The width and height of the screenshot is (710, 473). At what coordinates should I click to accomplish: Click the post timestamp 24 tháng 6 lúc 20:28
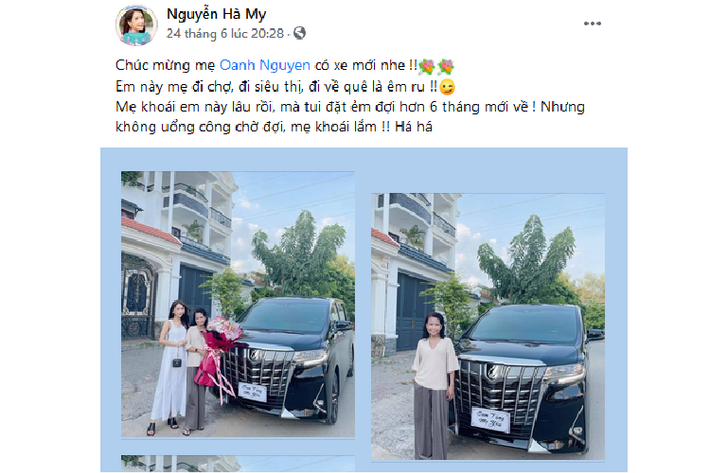pos(225,33)
